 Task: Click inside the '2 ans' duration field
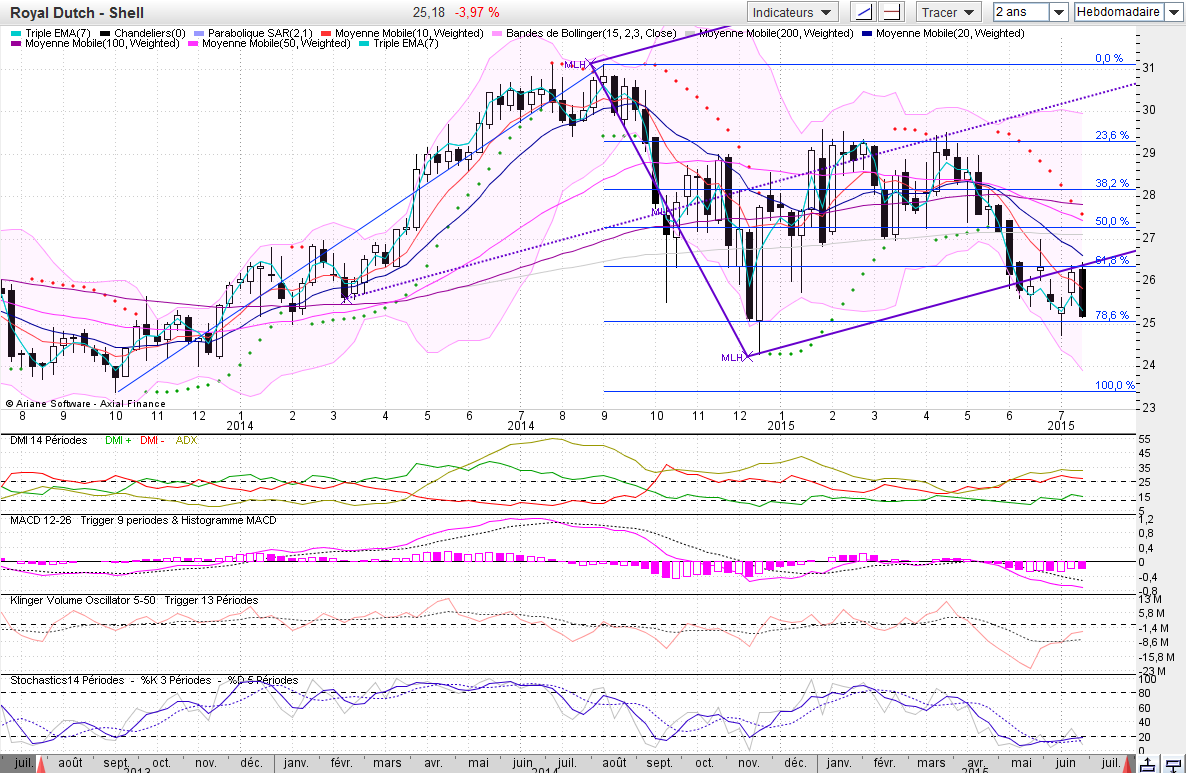click(1022, 12)
